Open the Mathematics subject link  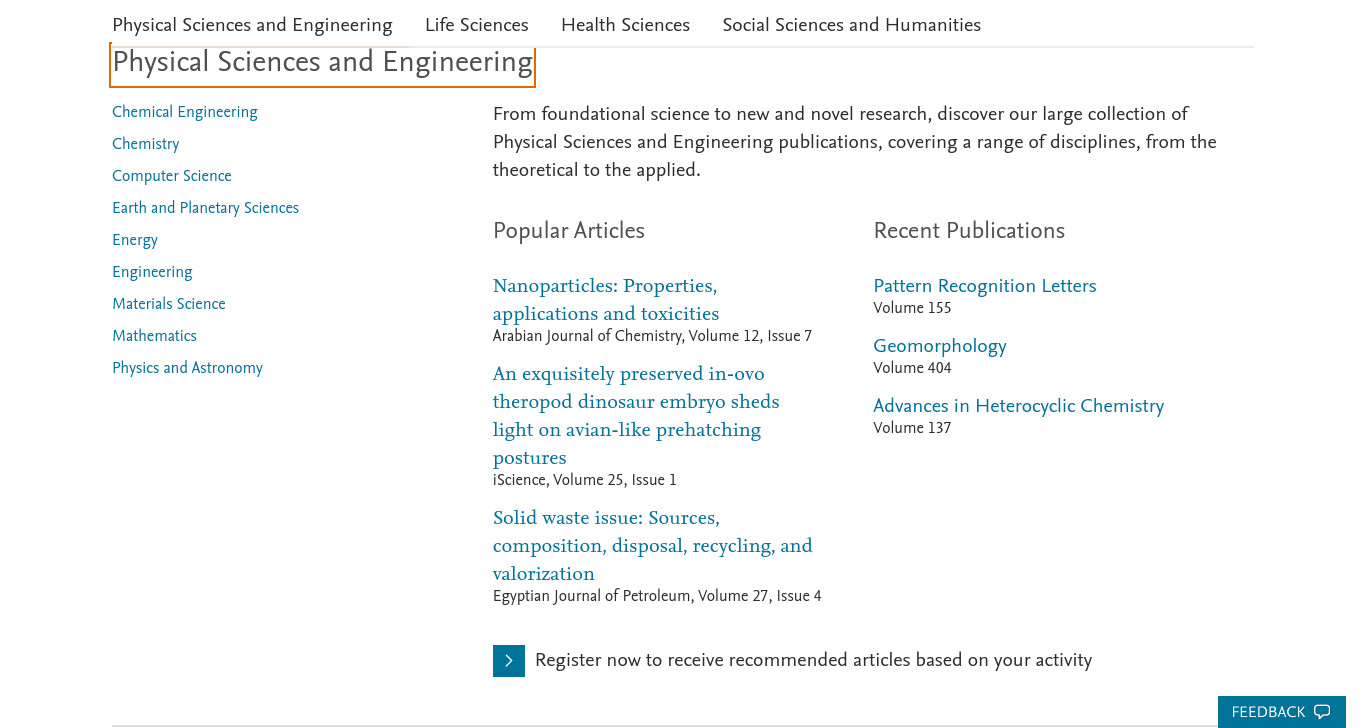(154, 336)
